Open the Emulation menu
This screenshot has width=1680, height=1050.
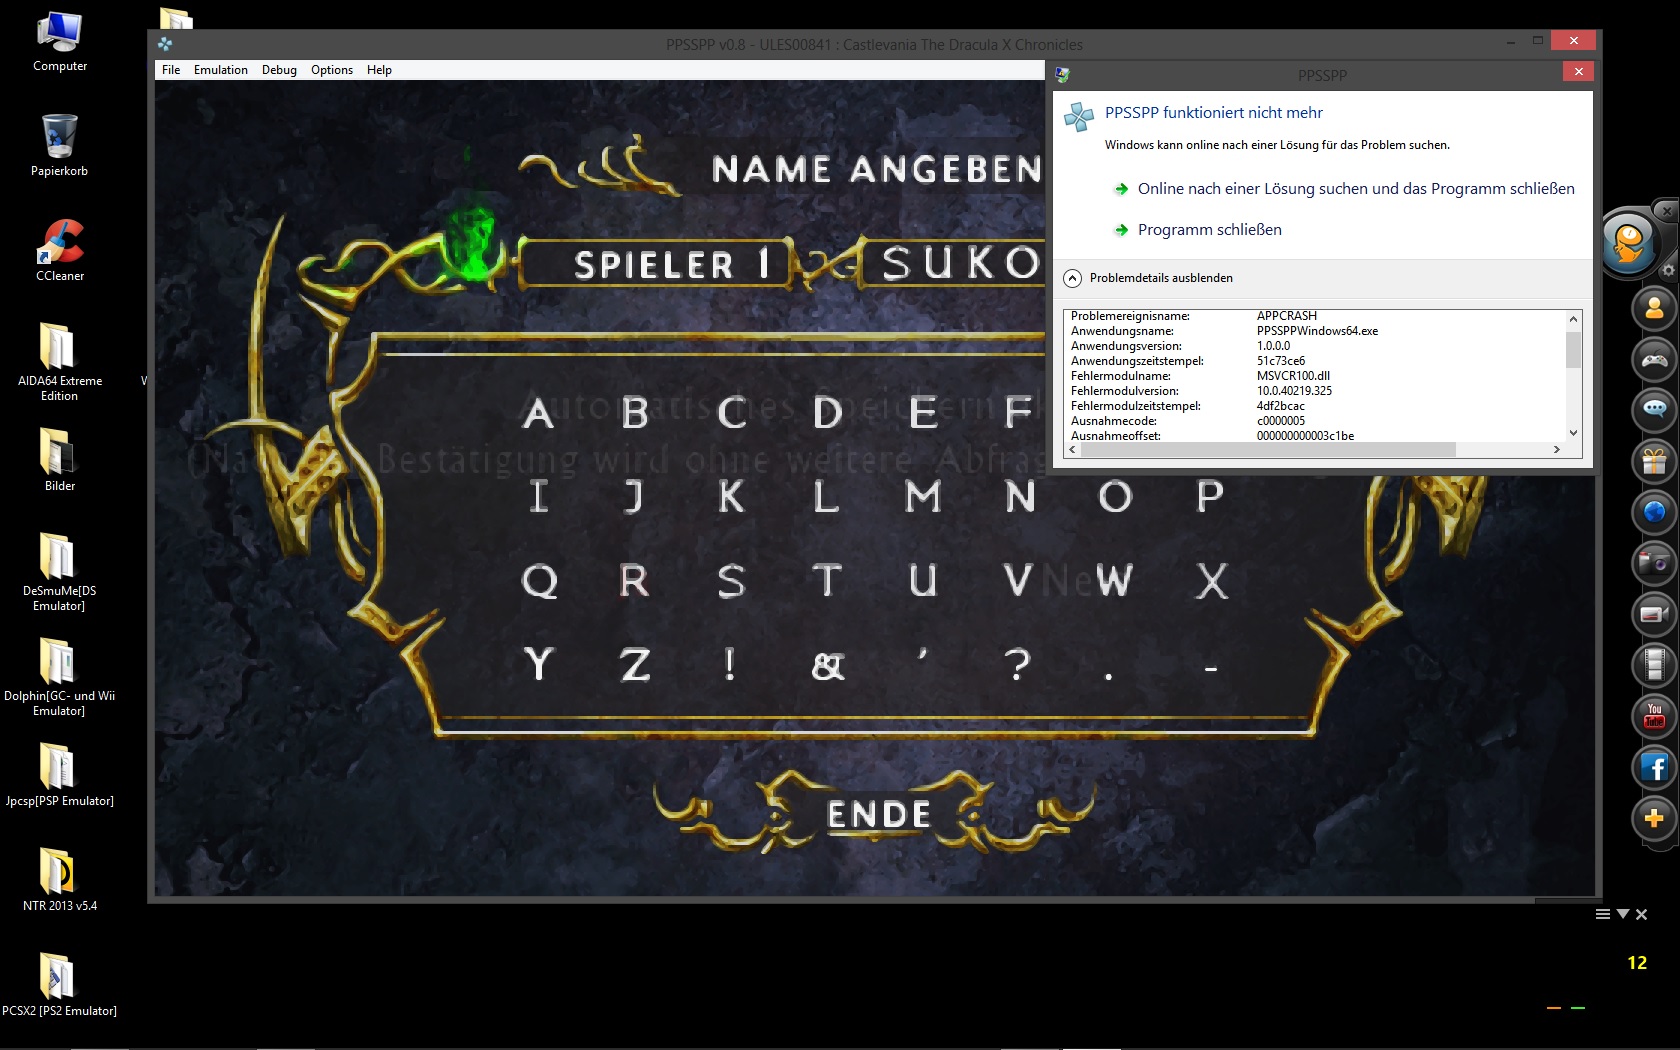pyautogui.click(x=221, y=70)
